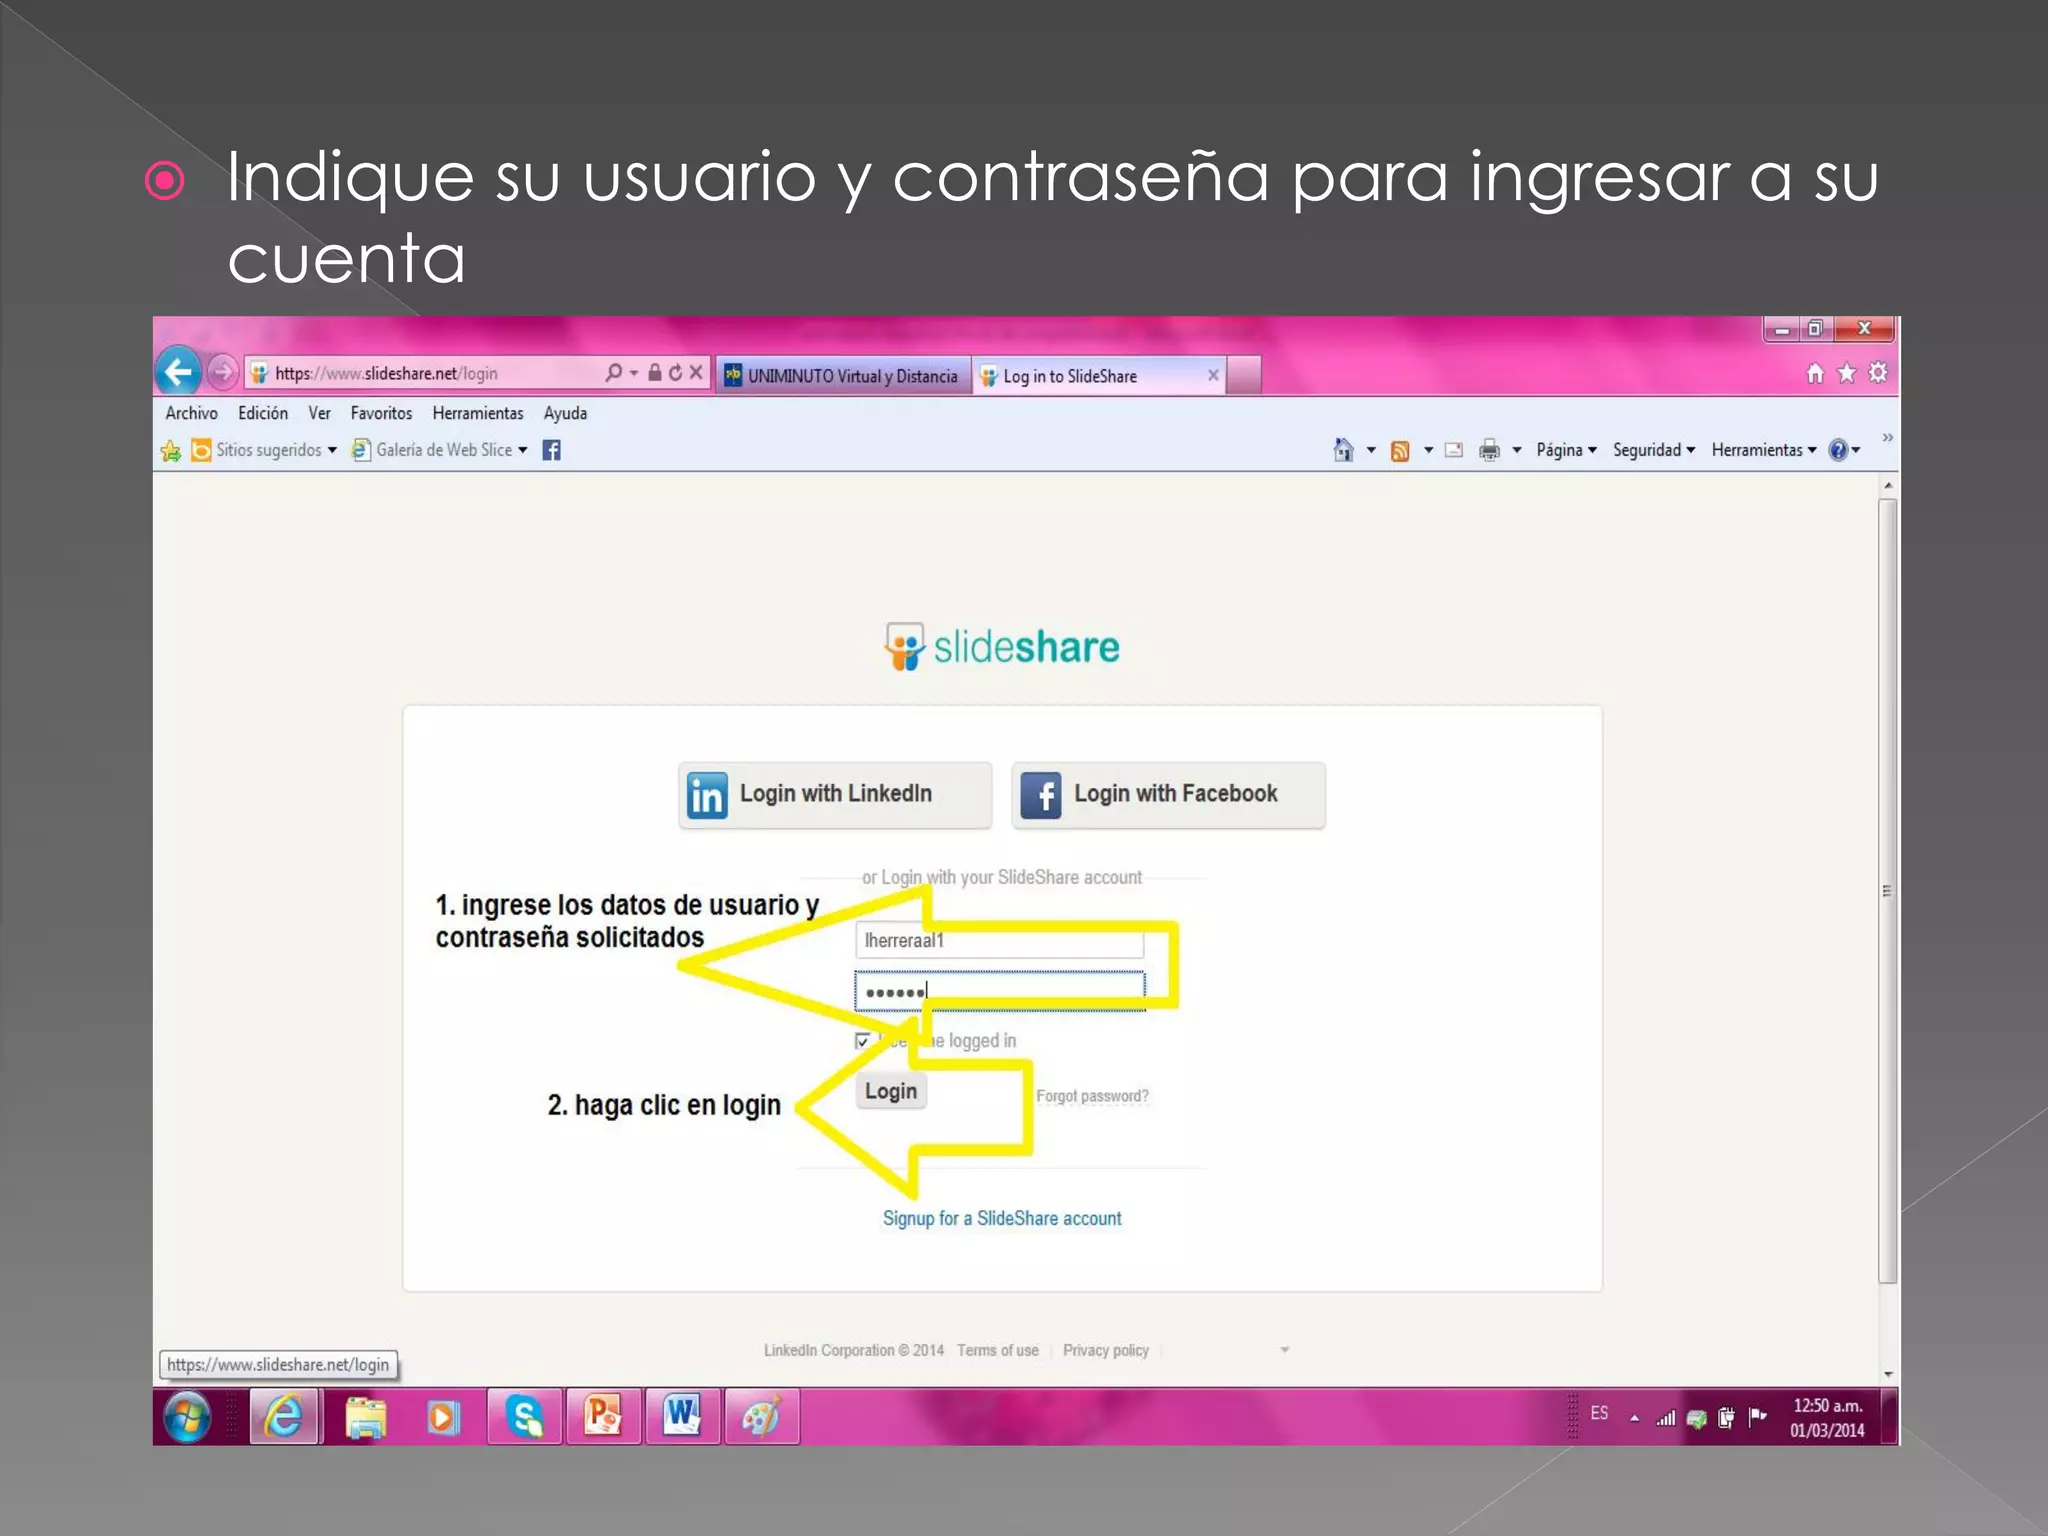Click the network signal tray icon
The width and height of the screenshot is (2048, 1536).
[1665, 1417]
